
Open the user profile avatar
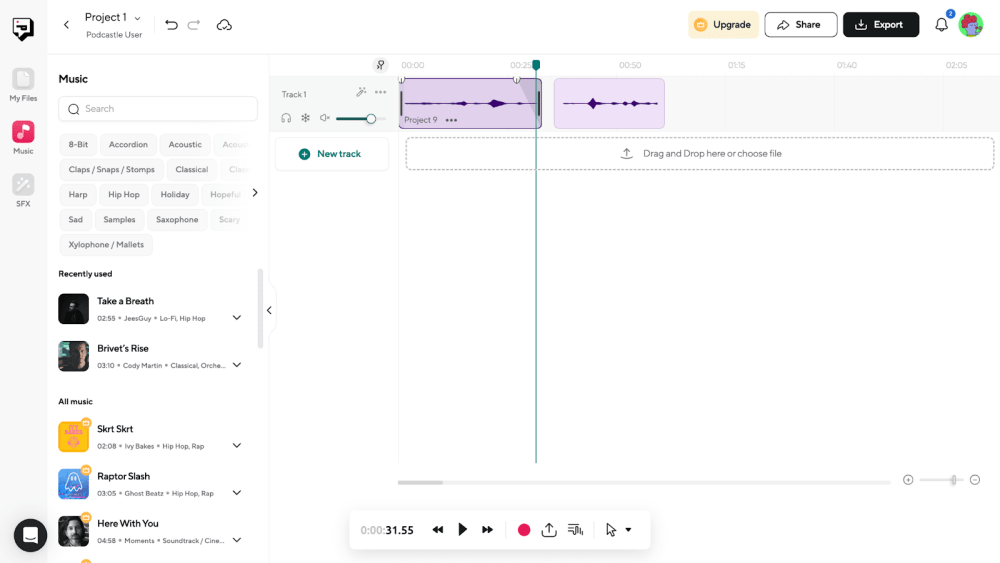click(971, 25)
